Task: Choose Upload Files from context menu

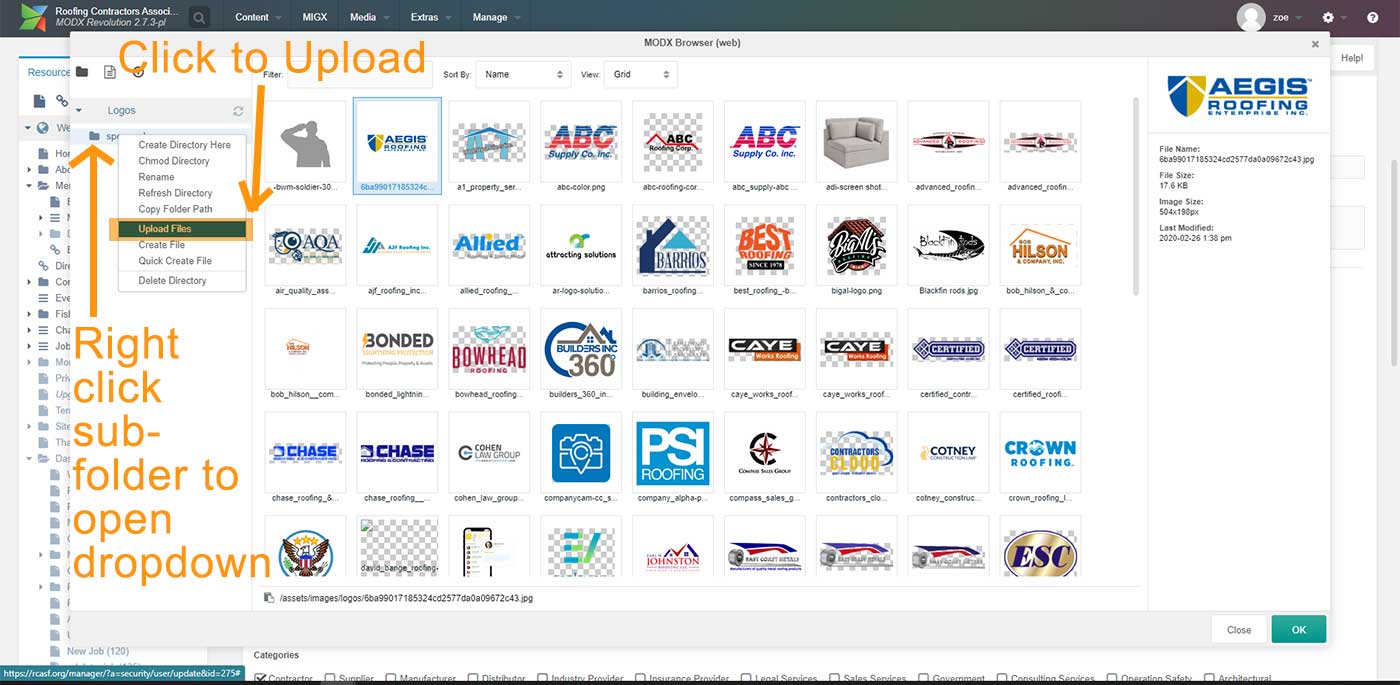Action: (x=182, y=229)
